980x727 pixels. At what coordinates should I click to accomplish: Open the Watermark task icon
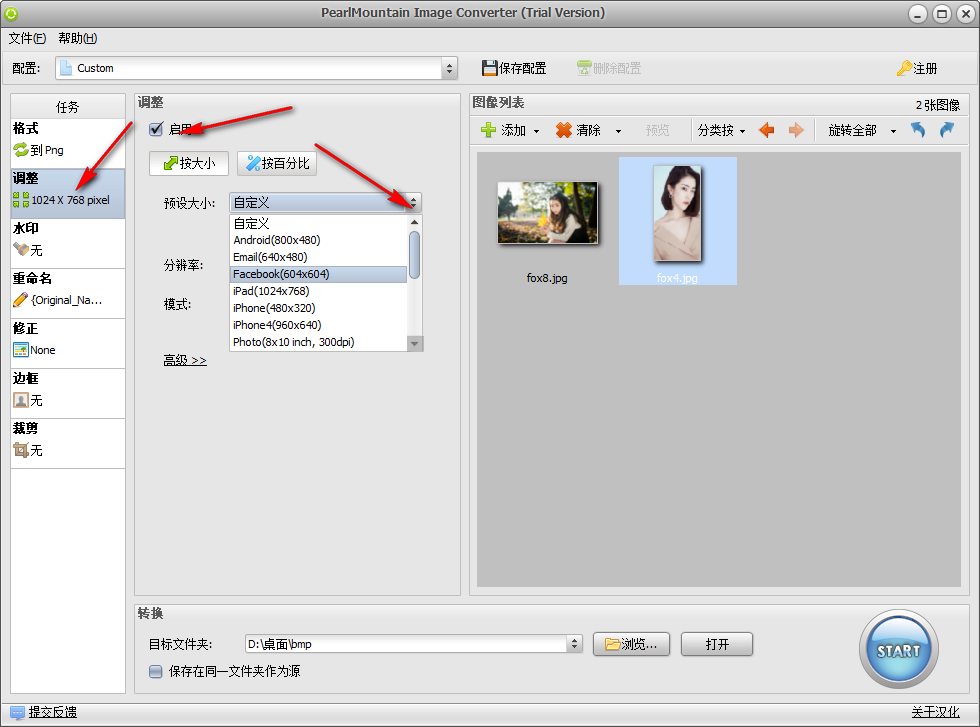coord(21,249)
